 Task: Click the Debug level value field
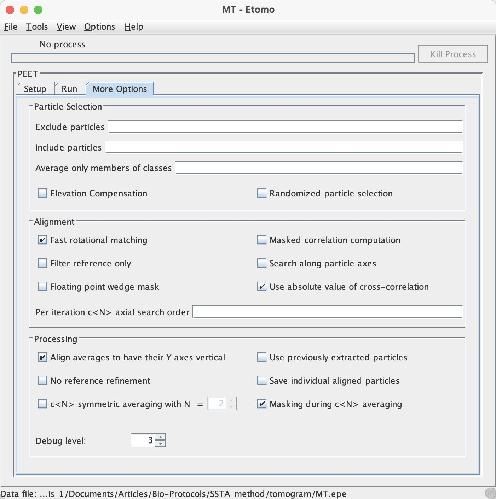click(x=143, y=440)
